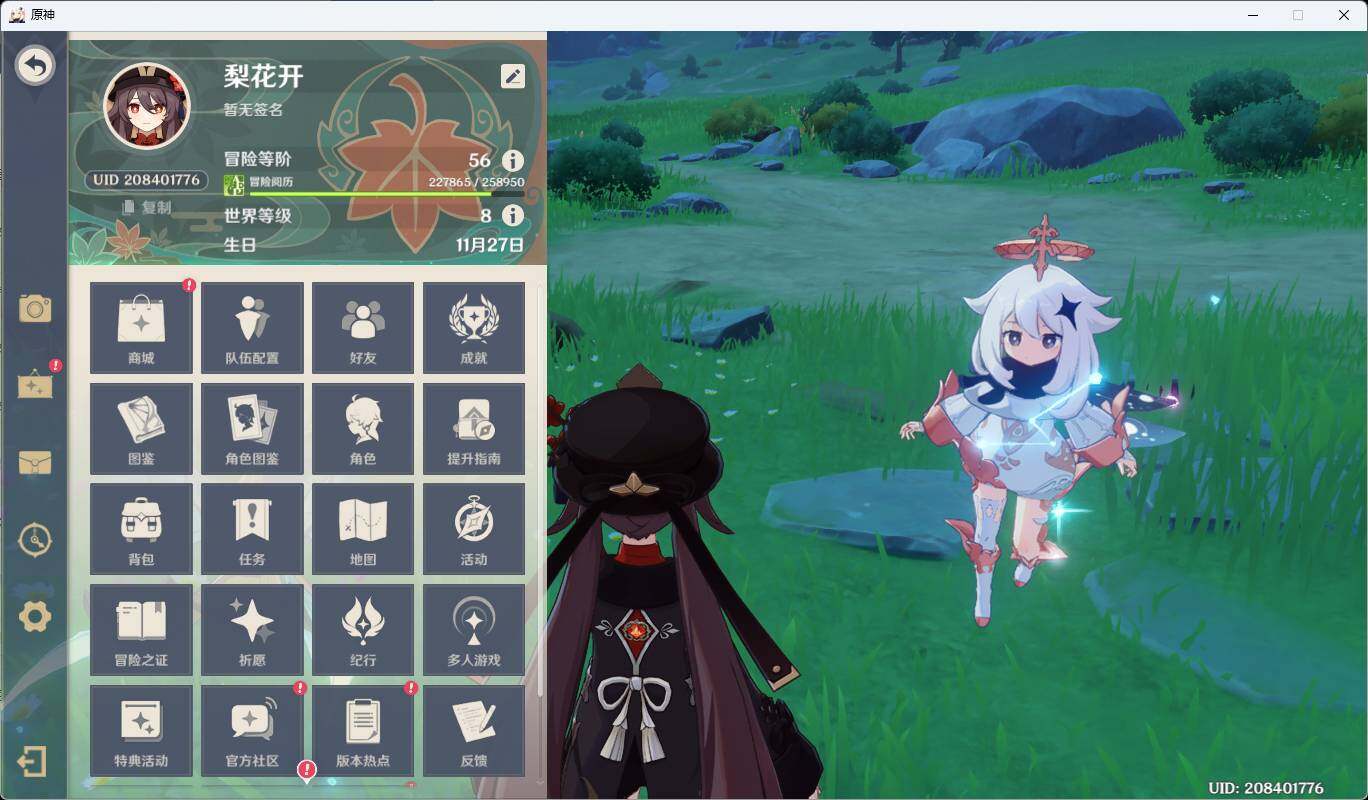Open 角色图鉴 character archive

pyautogui.click(x=252, y=429)
